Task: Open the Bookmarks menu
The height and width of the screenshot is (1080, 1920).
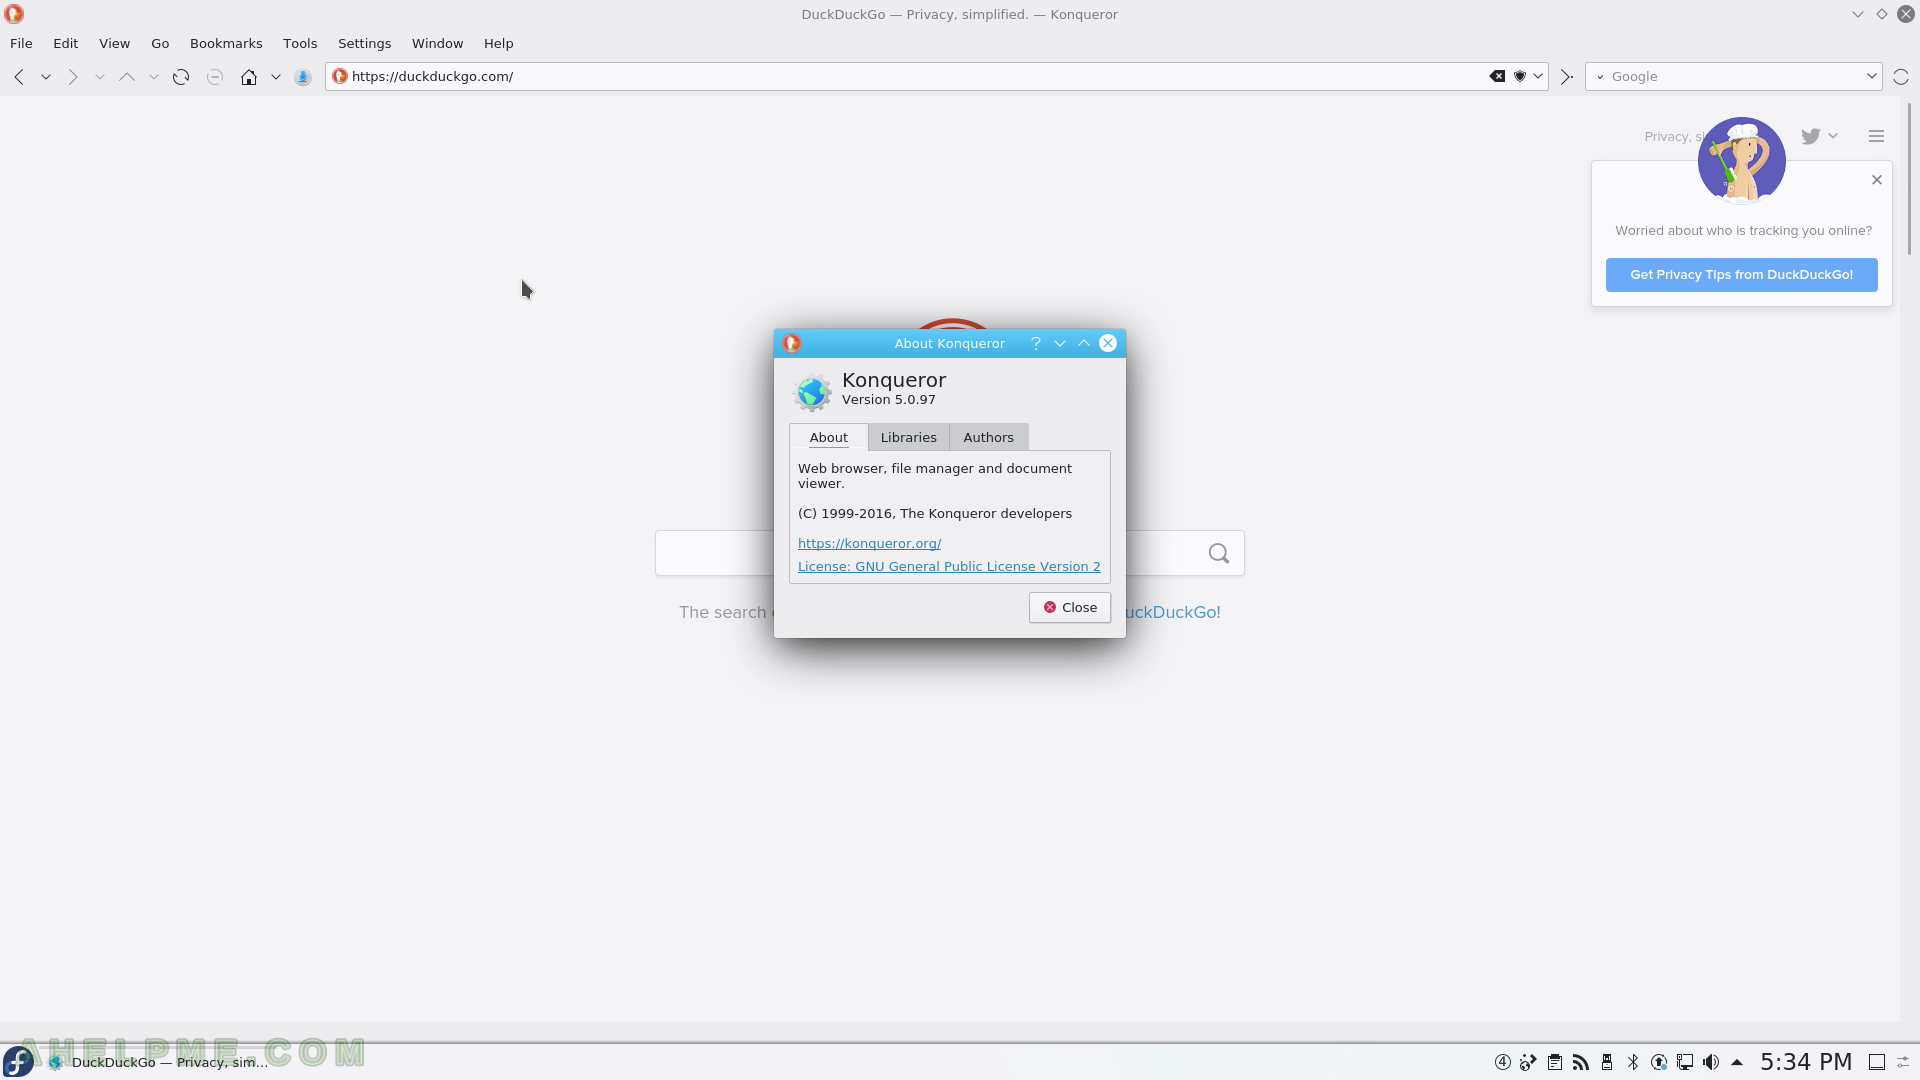Action: click(x=226, y=43)
